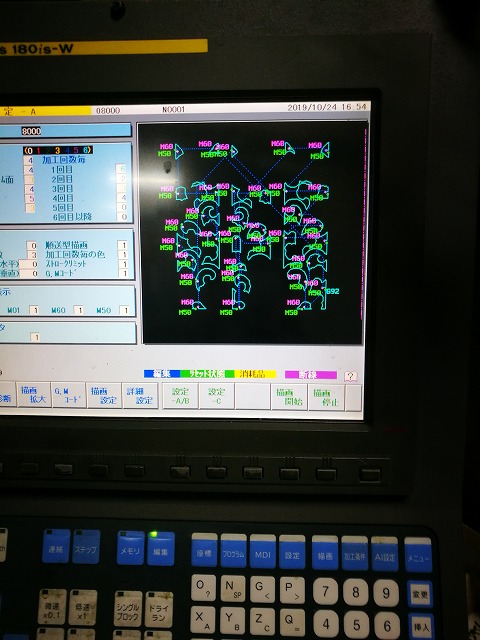Open the question mark help icon
The width and height of the screenshot is (480, 640).
click(350, 376)
